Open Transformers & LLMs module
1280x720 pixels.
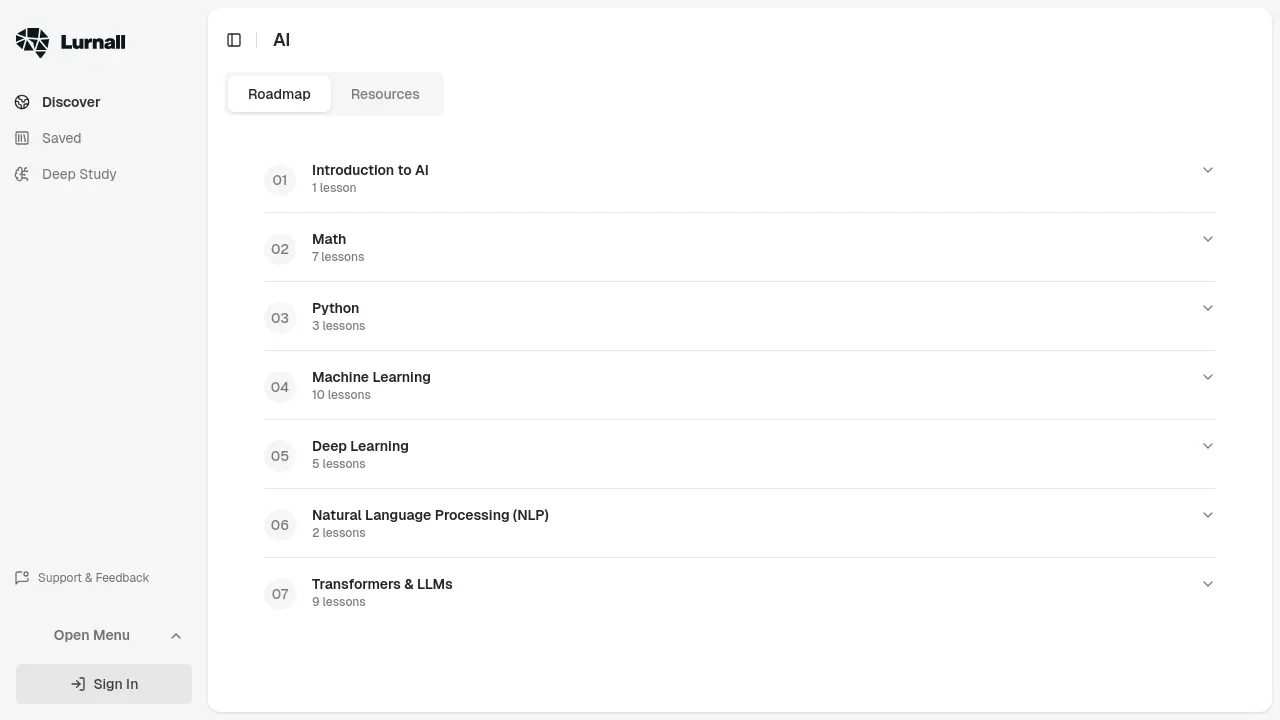point(382,584)
